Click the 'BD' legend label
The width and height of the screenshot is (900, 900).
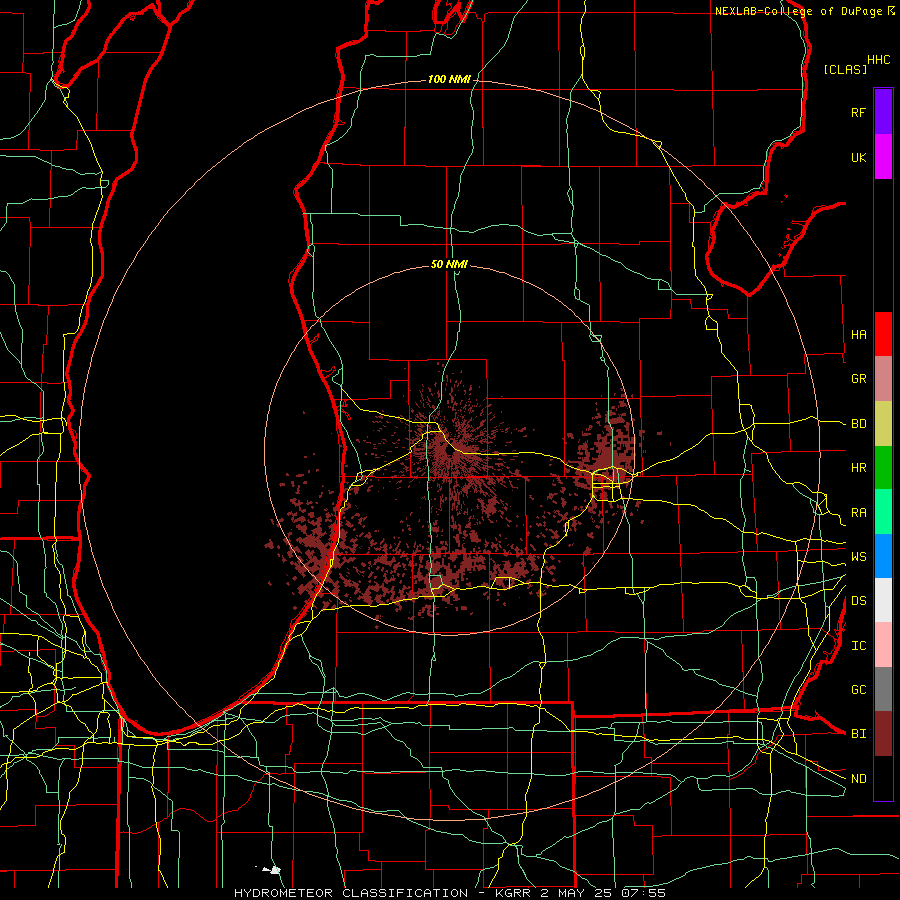tap(859, 424)
